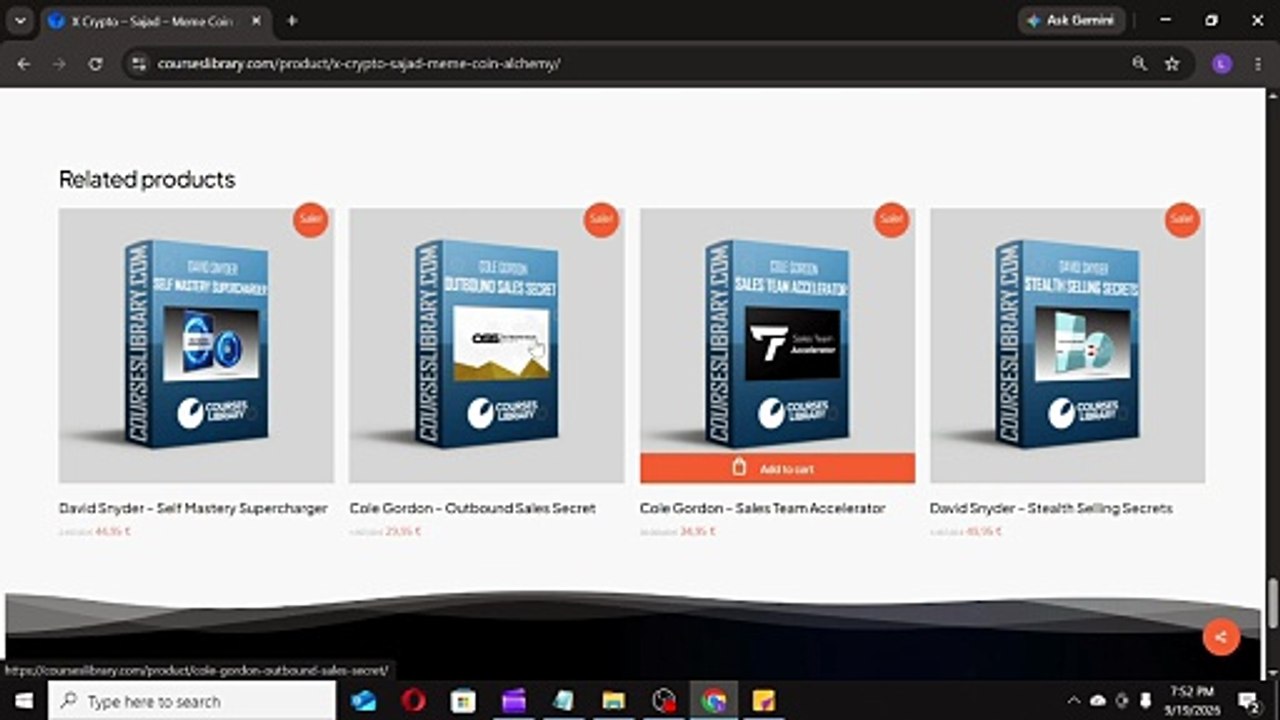Bookmark this page with the star icon
This screenshot has width=1280, height=720.
pos(1172,63)
